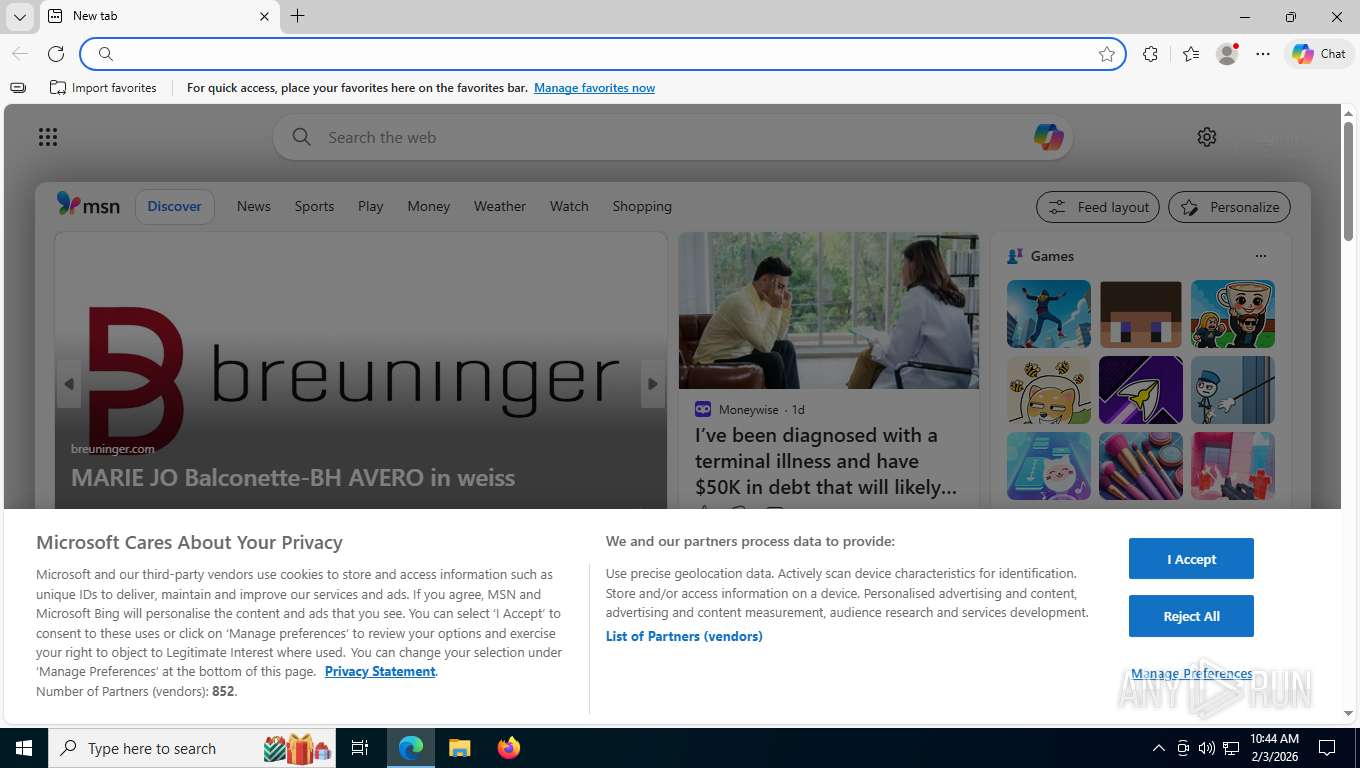The image size is (1360, 768).
Task: Click I Accept on privacy banner
Action: (1191, 559)
